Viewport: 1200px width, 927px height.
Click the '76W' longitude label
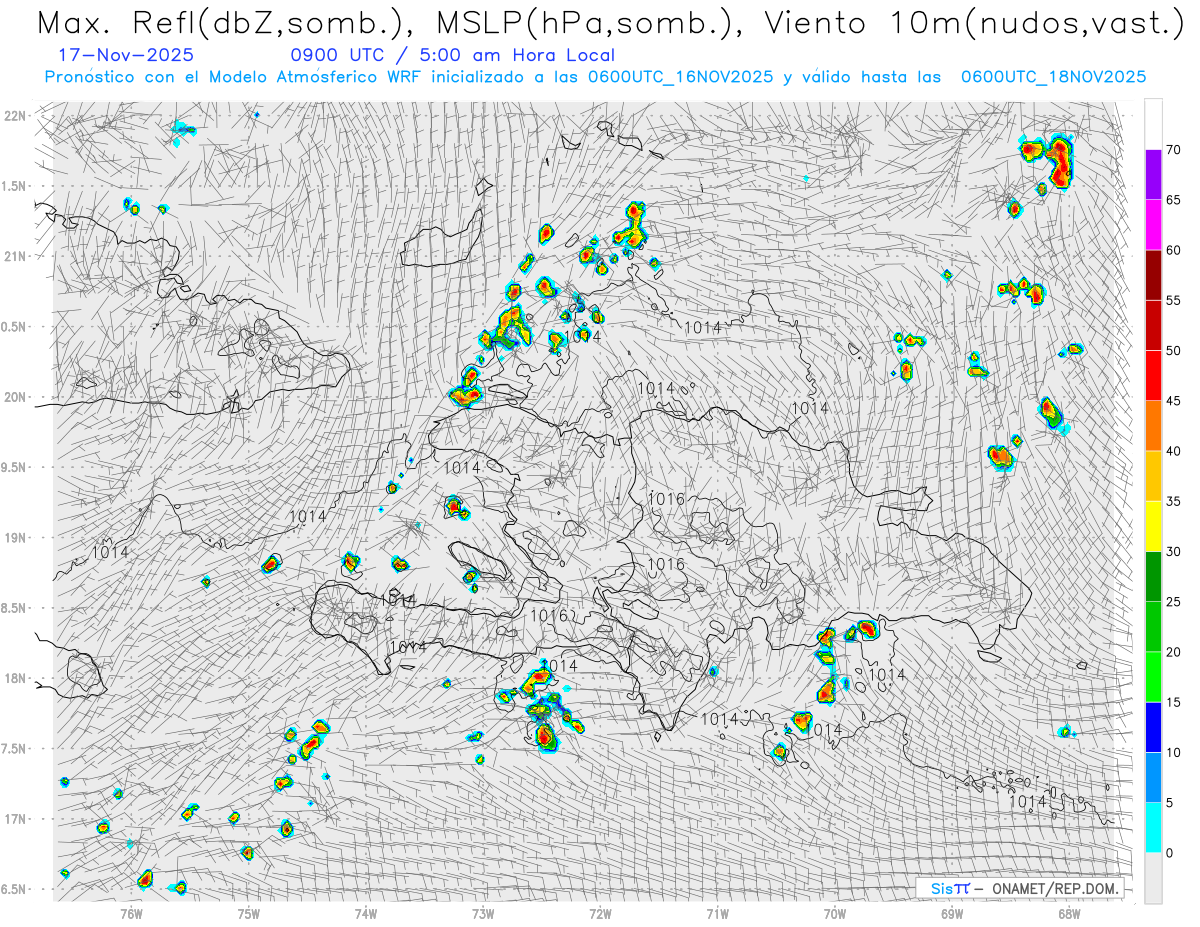tap(131, 913)
